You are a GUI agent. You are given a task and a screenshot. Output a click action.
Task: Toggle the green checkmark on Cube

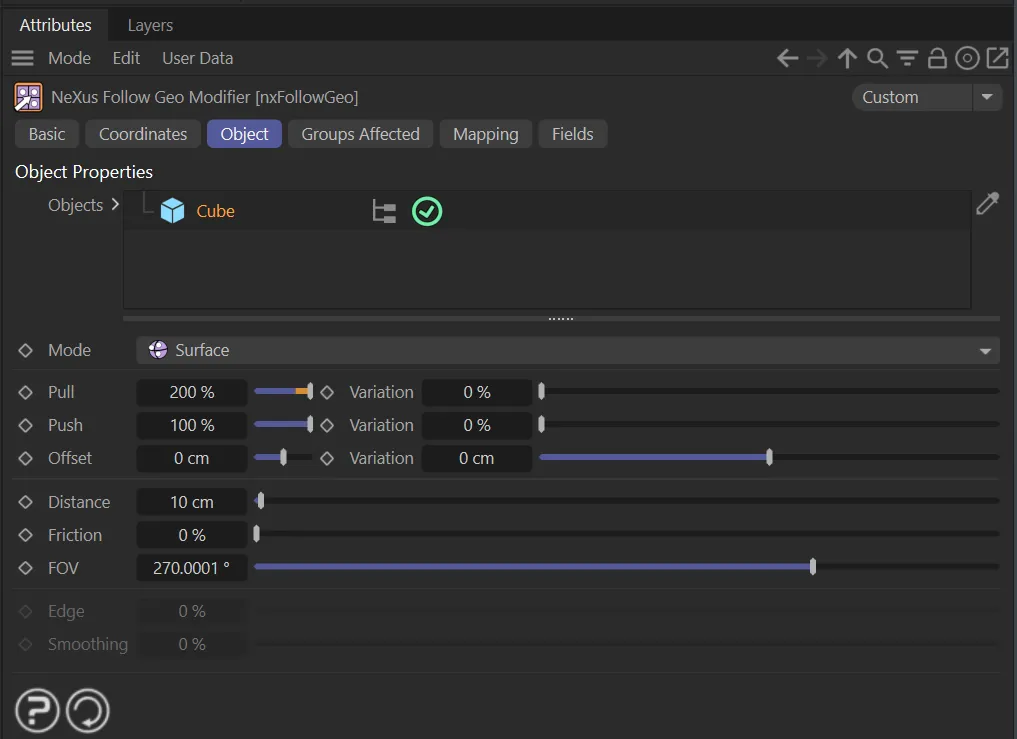click(427, 211)
